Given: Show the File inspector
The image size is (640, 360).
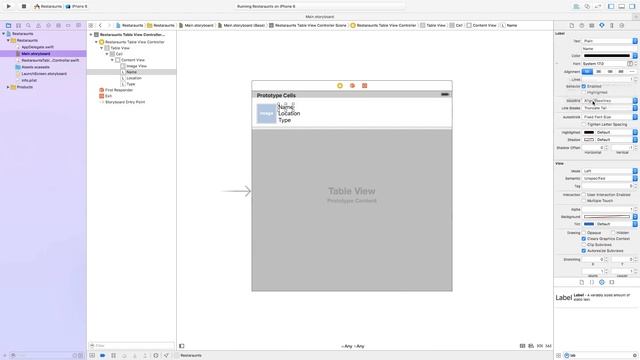Looking at the screenshot, I should point(571,25).
